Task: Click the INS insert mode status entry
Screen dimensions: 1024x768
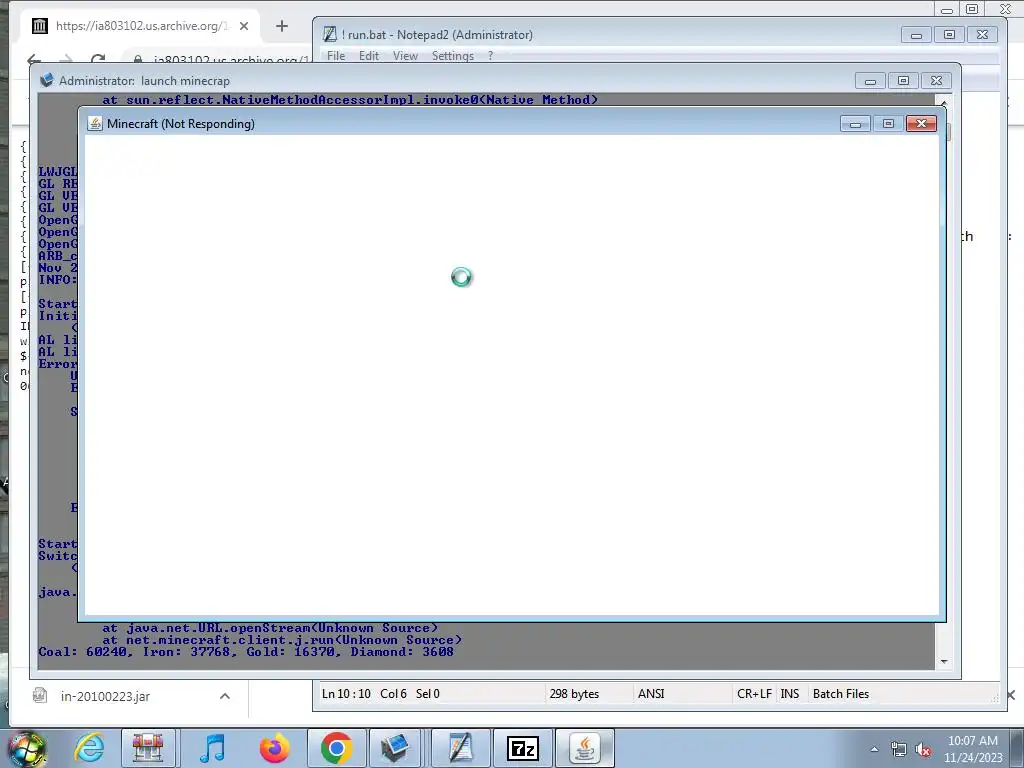Action: pyautogui.click(x=790, y=694)
